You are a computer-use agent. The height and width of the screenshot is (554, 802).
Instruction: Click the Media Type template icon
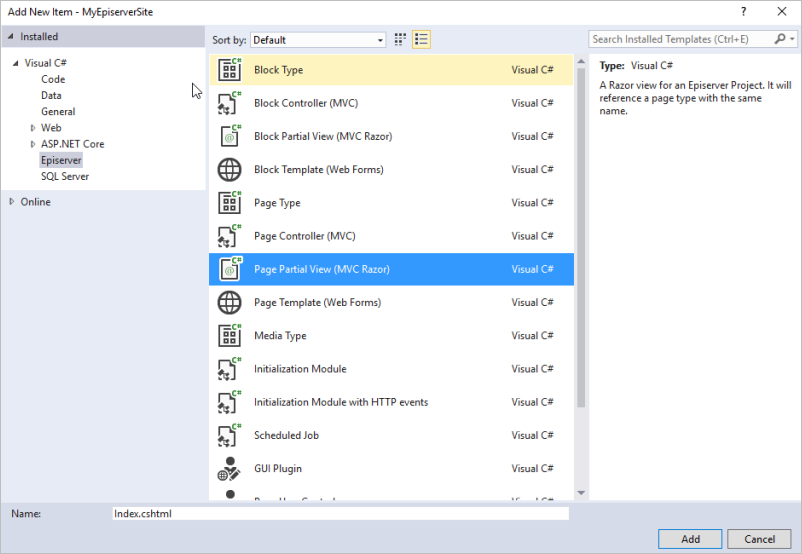[x=230, y=336]
